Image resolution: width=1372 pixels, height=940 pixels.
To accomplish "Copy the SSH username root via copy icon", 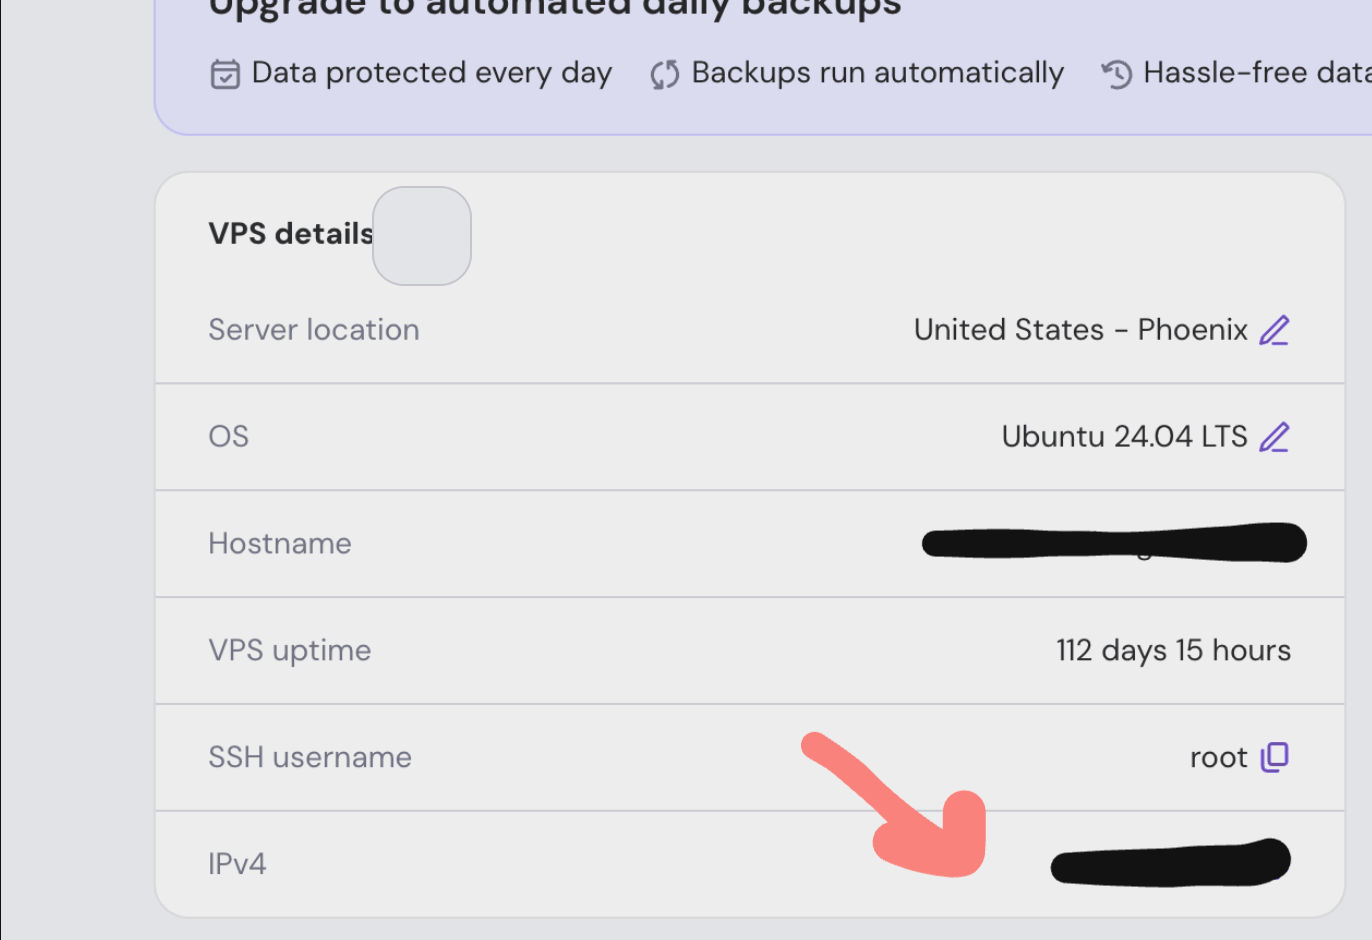I will pos(1275,757).
